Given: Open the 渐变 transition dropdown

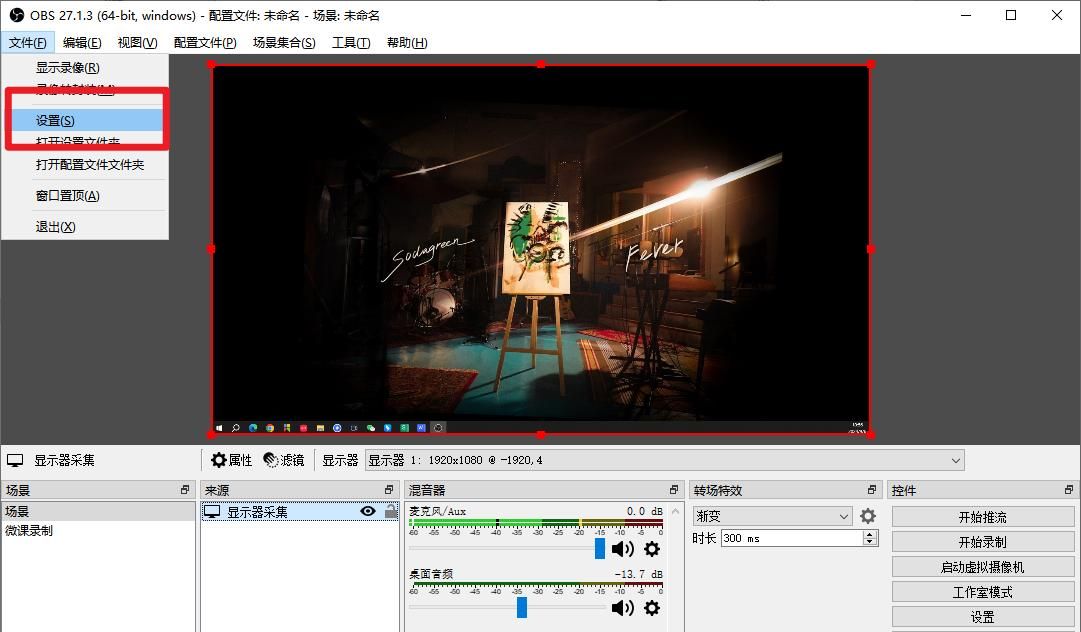Looking at the screenshot, I should [774, 516].
